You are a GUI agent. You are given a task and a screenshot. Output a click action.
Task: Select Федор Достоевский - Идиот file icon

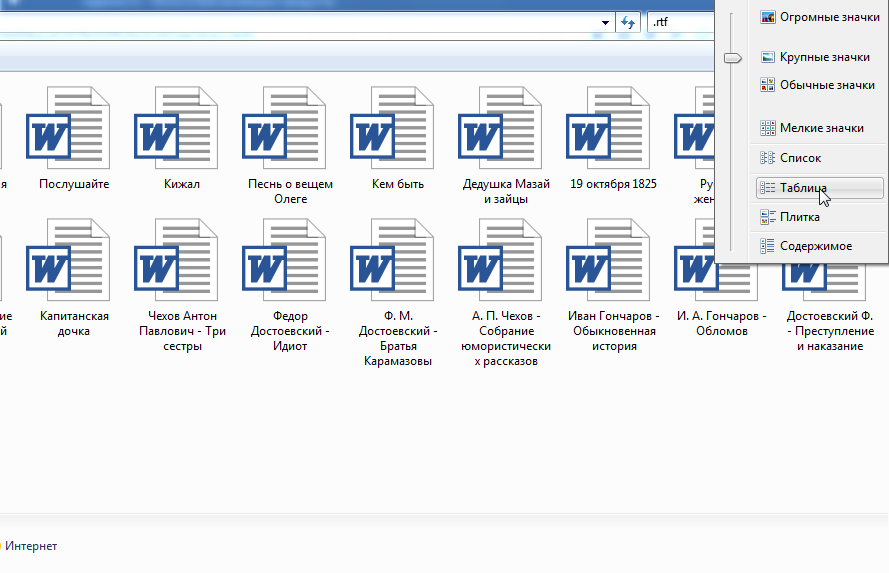pyautogui.click(x=284, y=260)
